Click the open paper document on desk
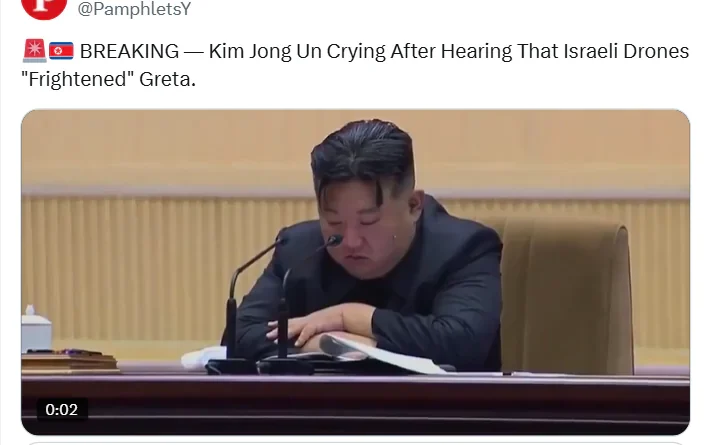 [374, 354]
